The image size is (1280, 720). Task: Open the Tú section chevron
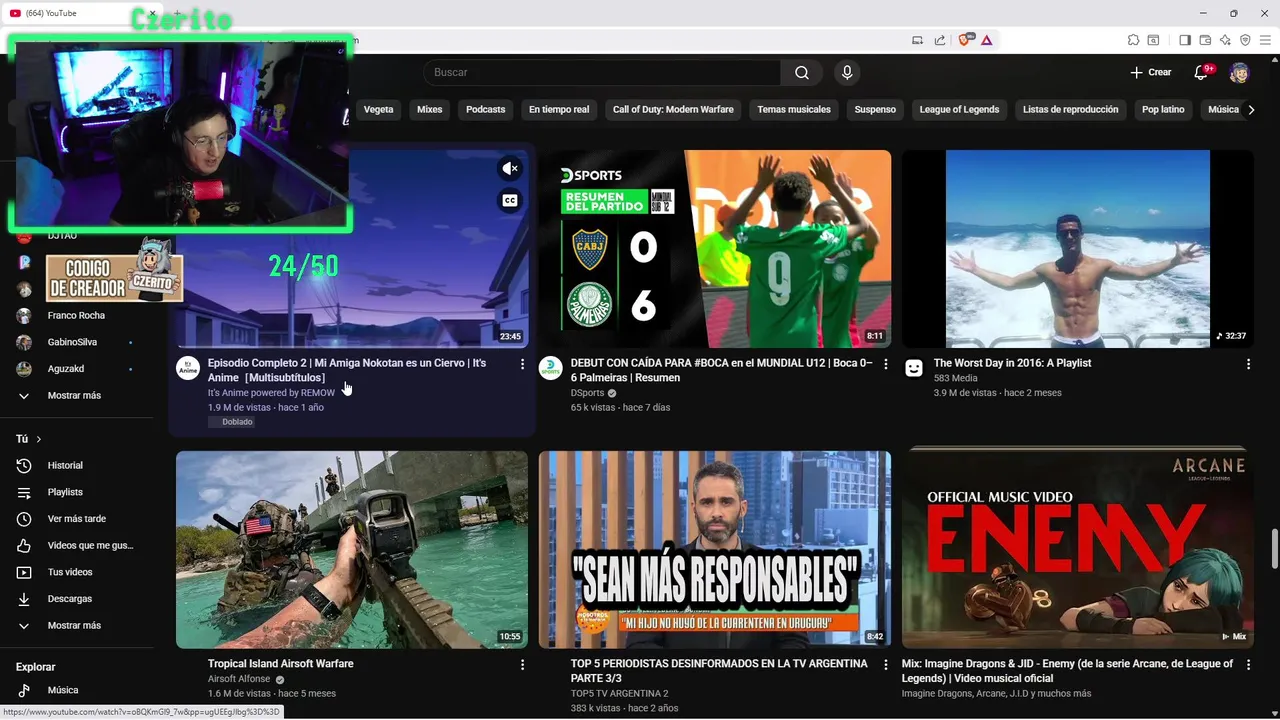(39, 439)
